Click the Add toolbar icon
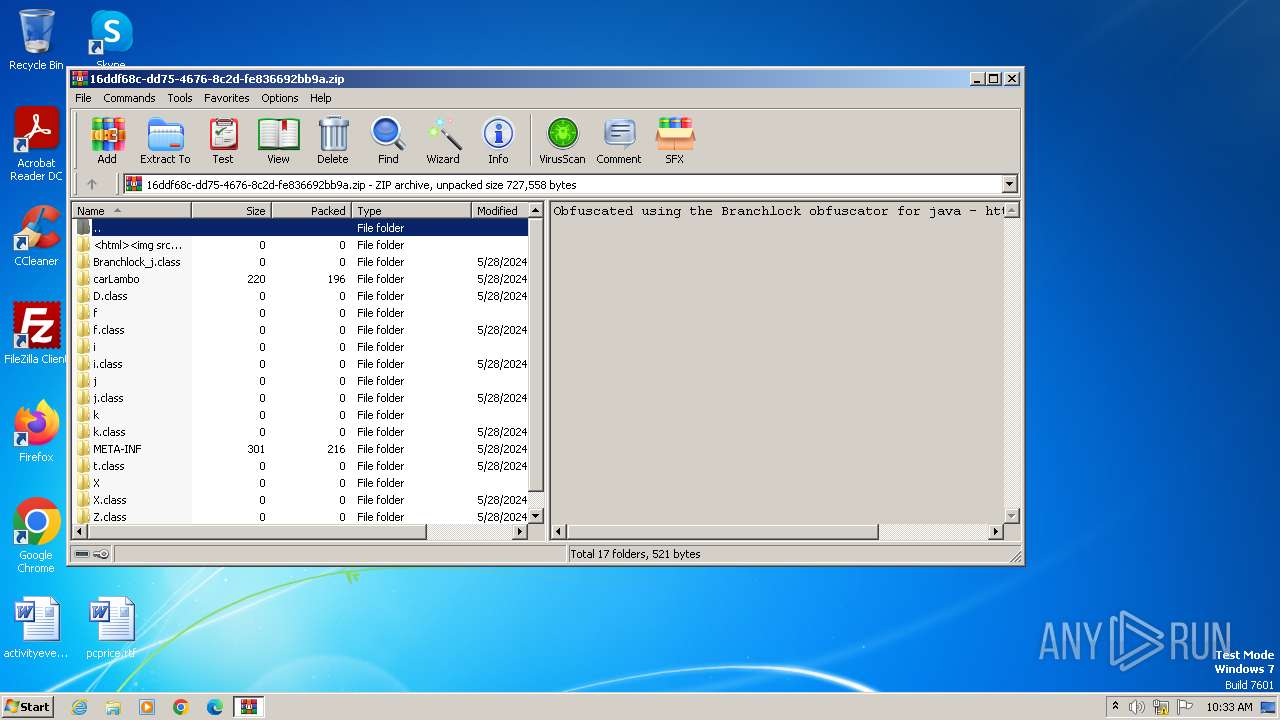 tap(107, 140)
